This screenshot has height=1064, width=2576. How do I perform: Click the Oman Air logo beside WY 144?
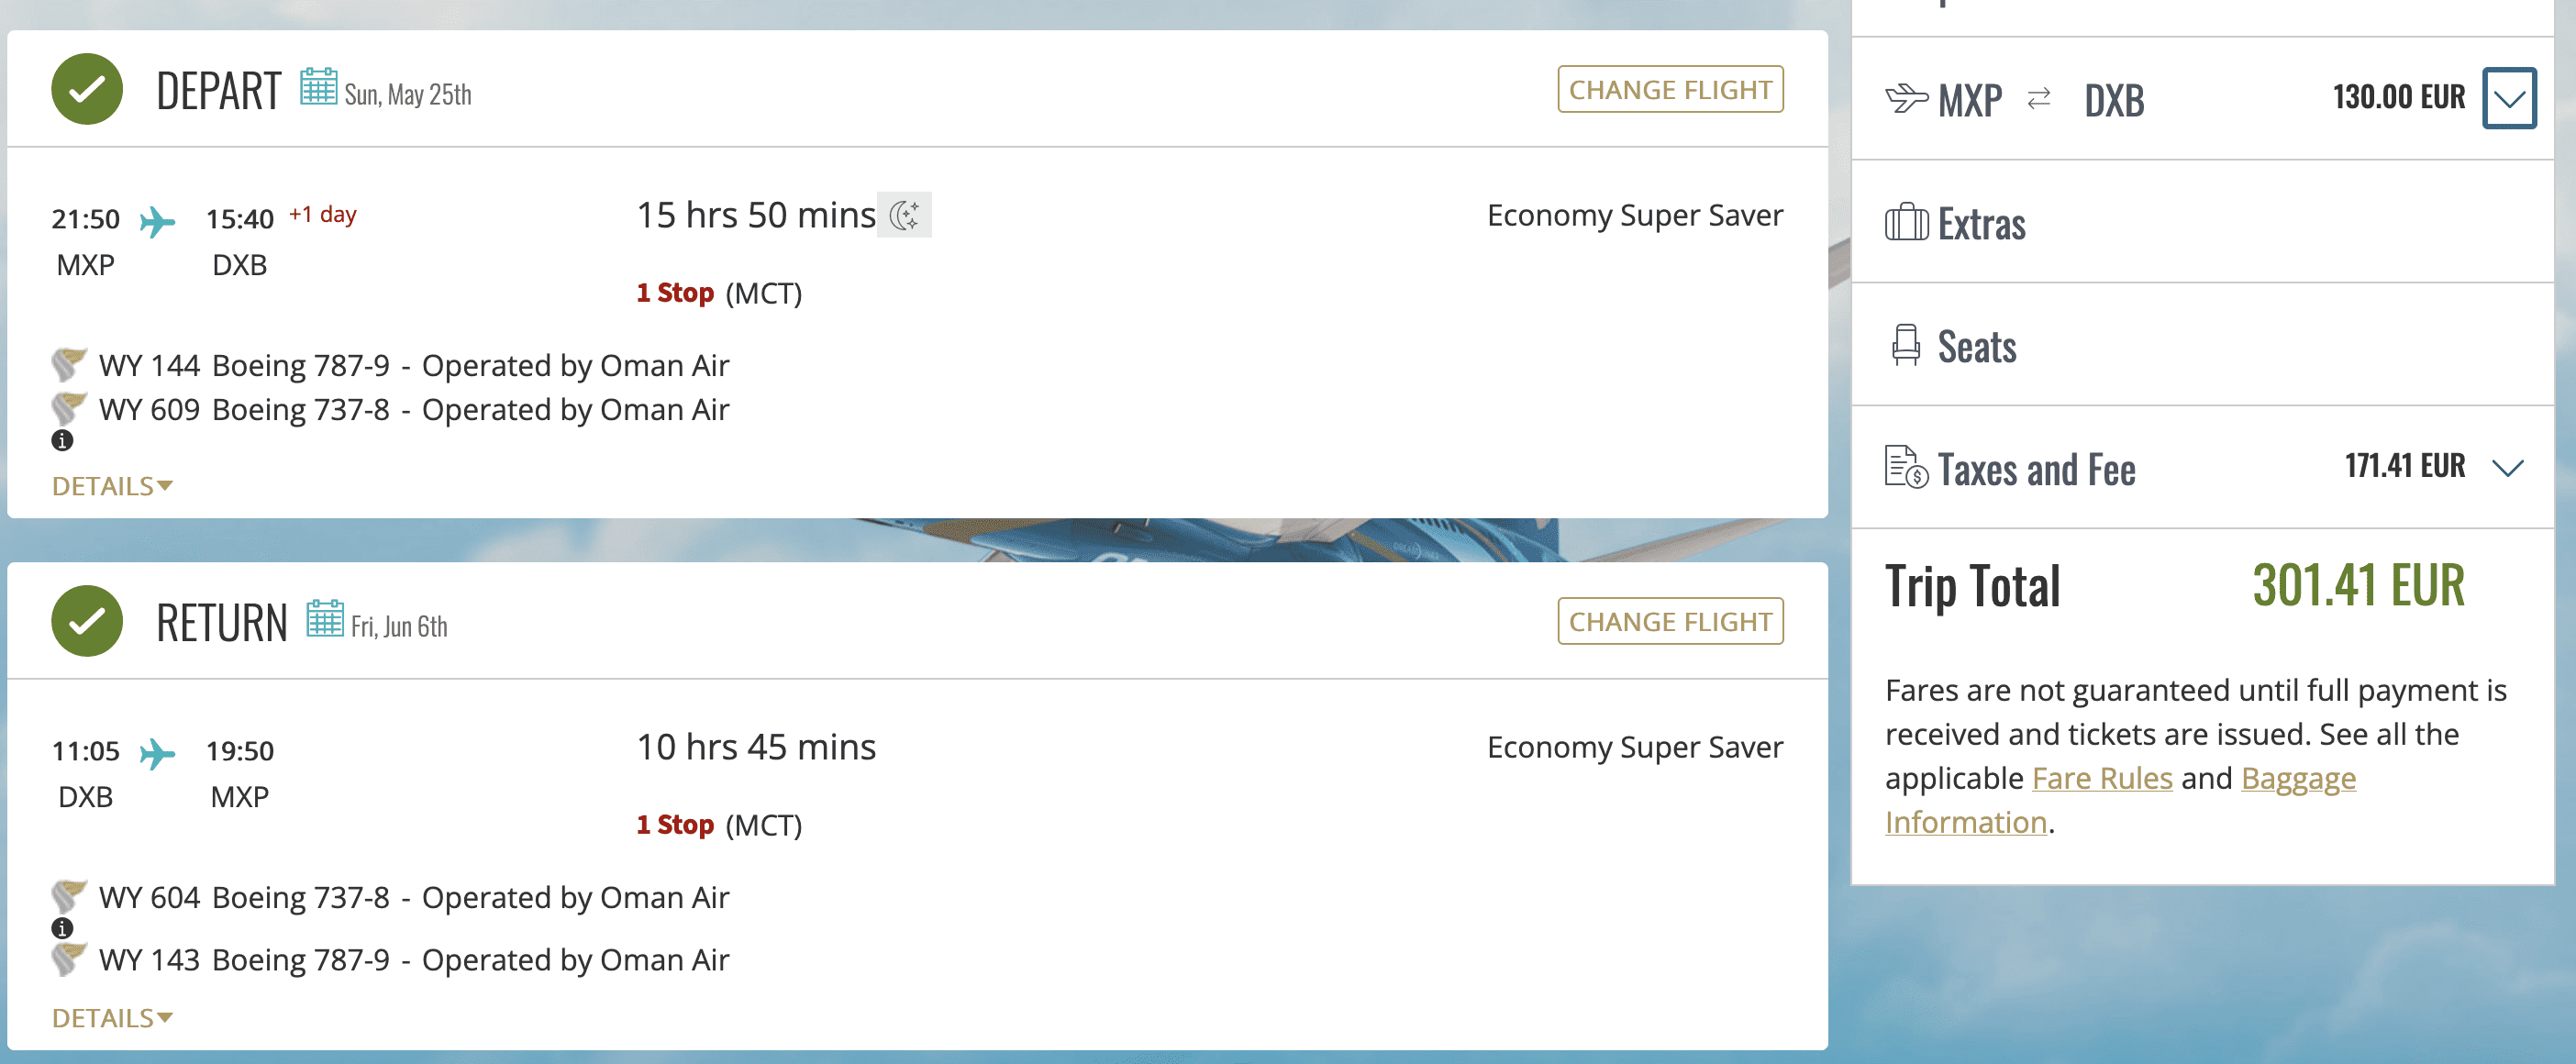[68, 365]
